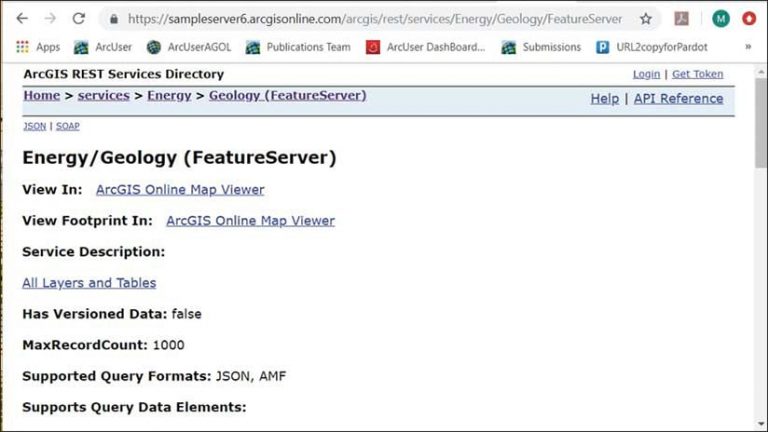Open the URL2copyforPardot bookmark
768x432 pixels.
tap(651, 47)
